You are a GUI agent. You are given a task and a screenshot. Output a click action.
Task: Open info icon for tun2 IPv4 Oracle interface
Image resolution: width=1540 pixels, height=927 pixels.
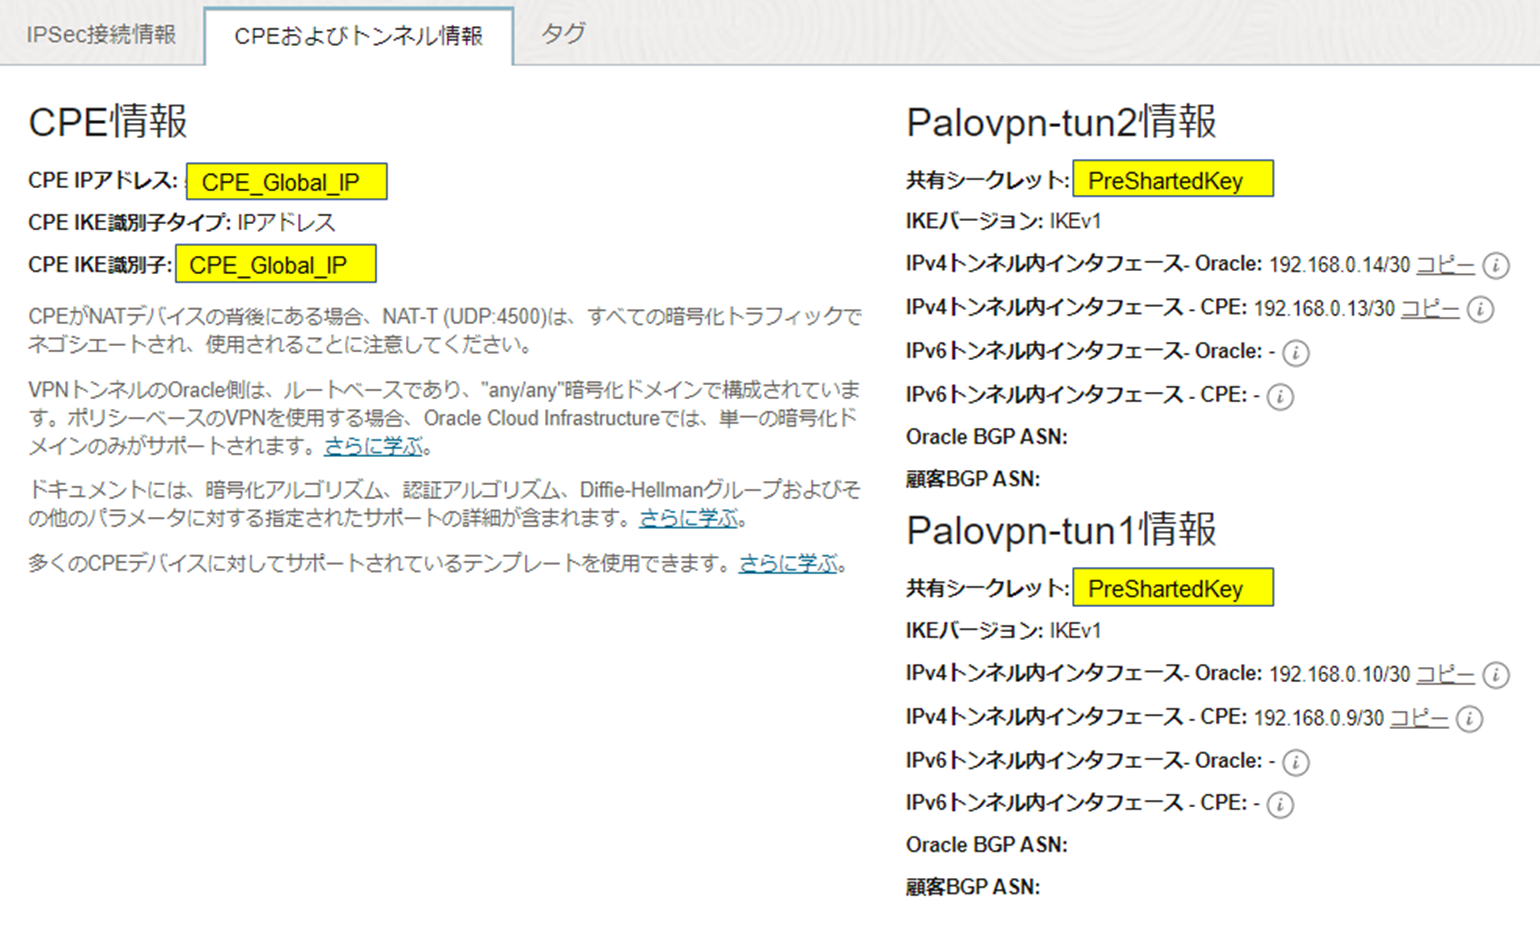coord(1495,265)
